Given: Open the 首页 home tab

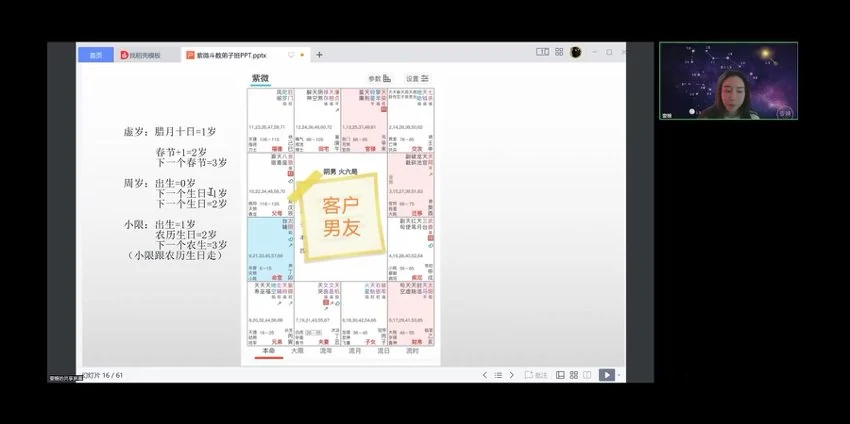Looking at the screenshot, I should (96, 55).
